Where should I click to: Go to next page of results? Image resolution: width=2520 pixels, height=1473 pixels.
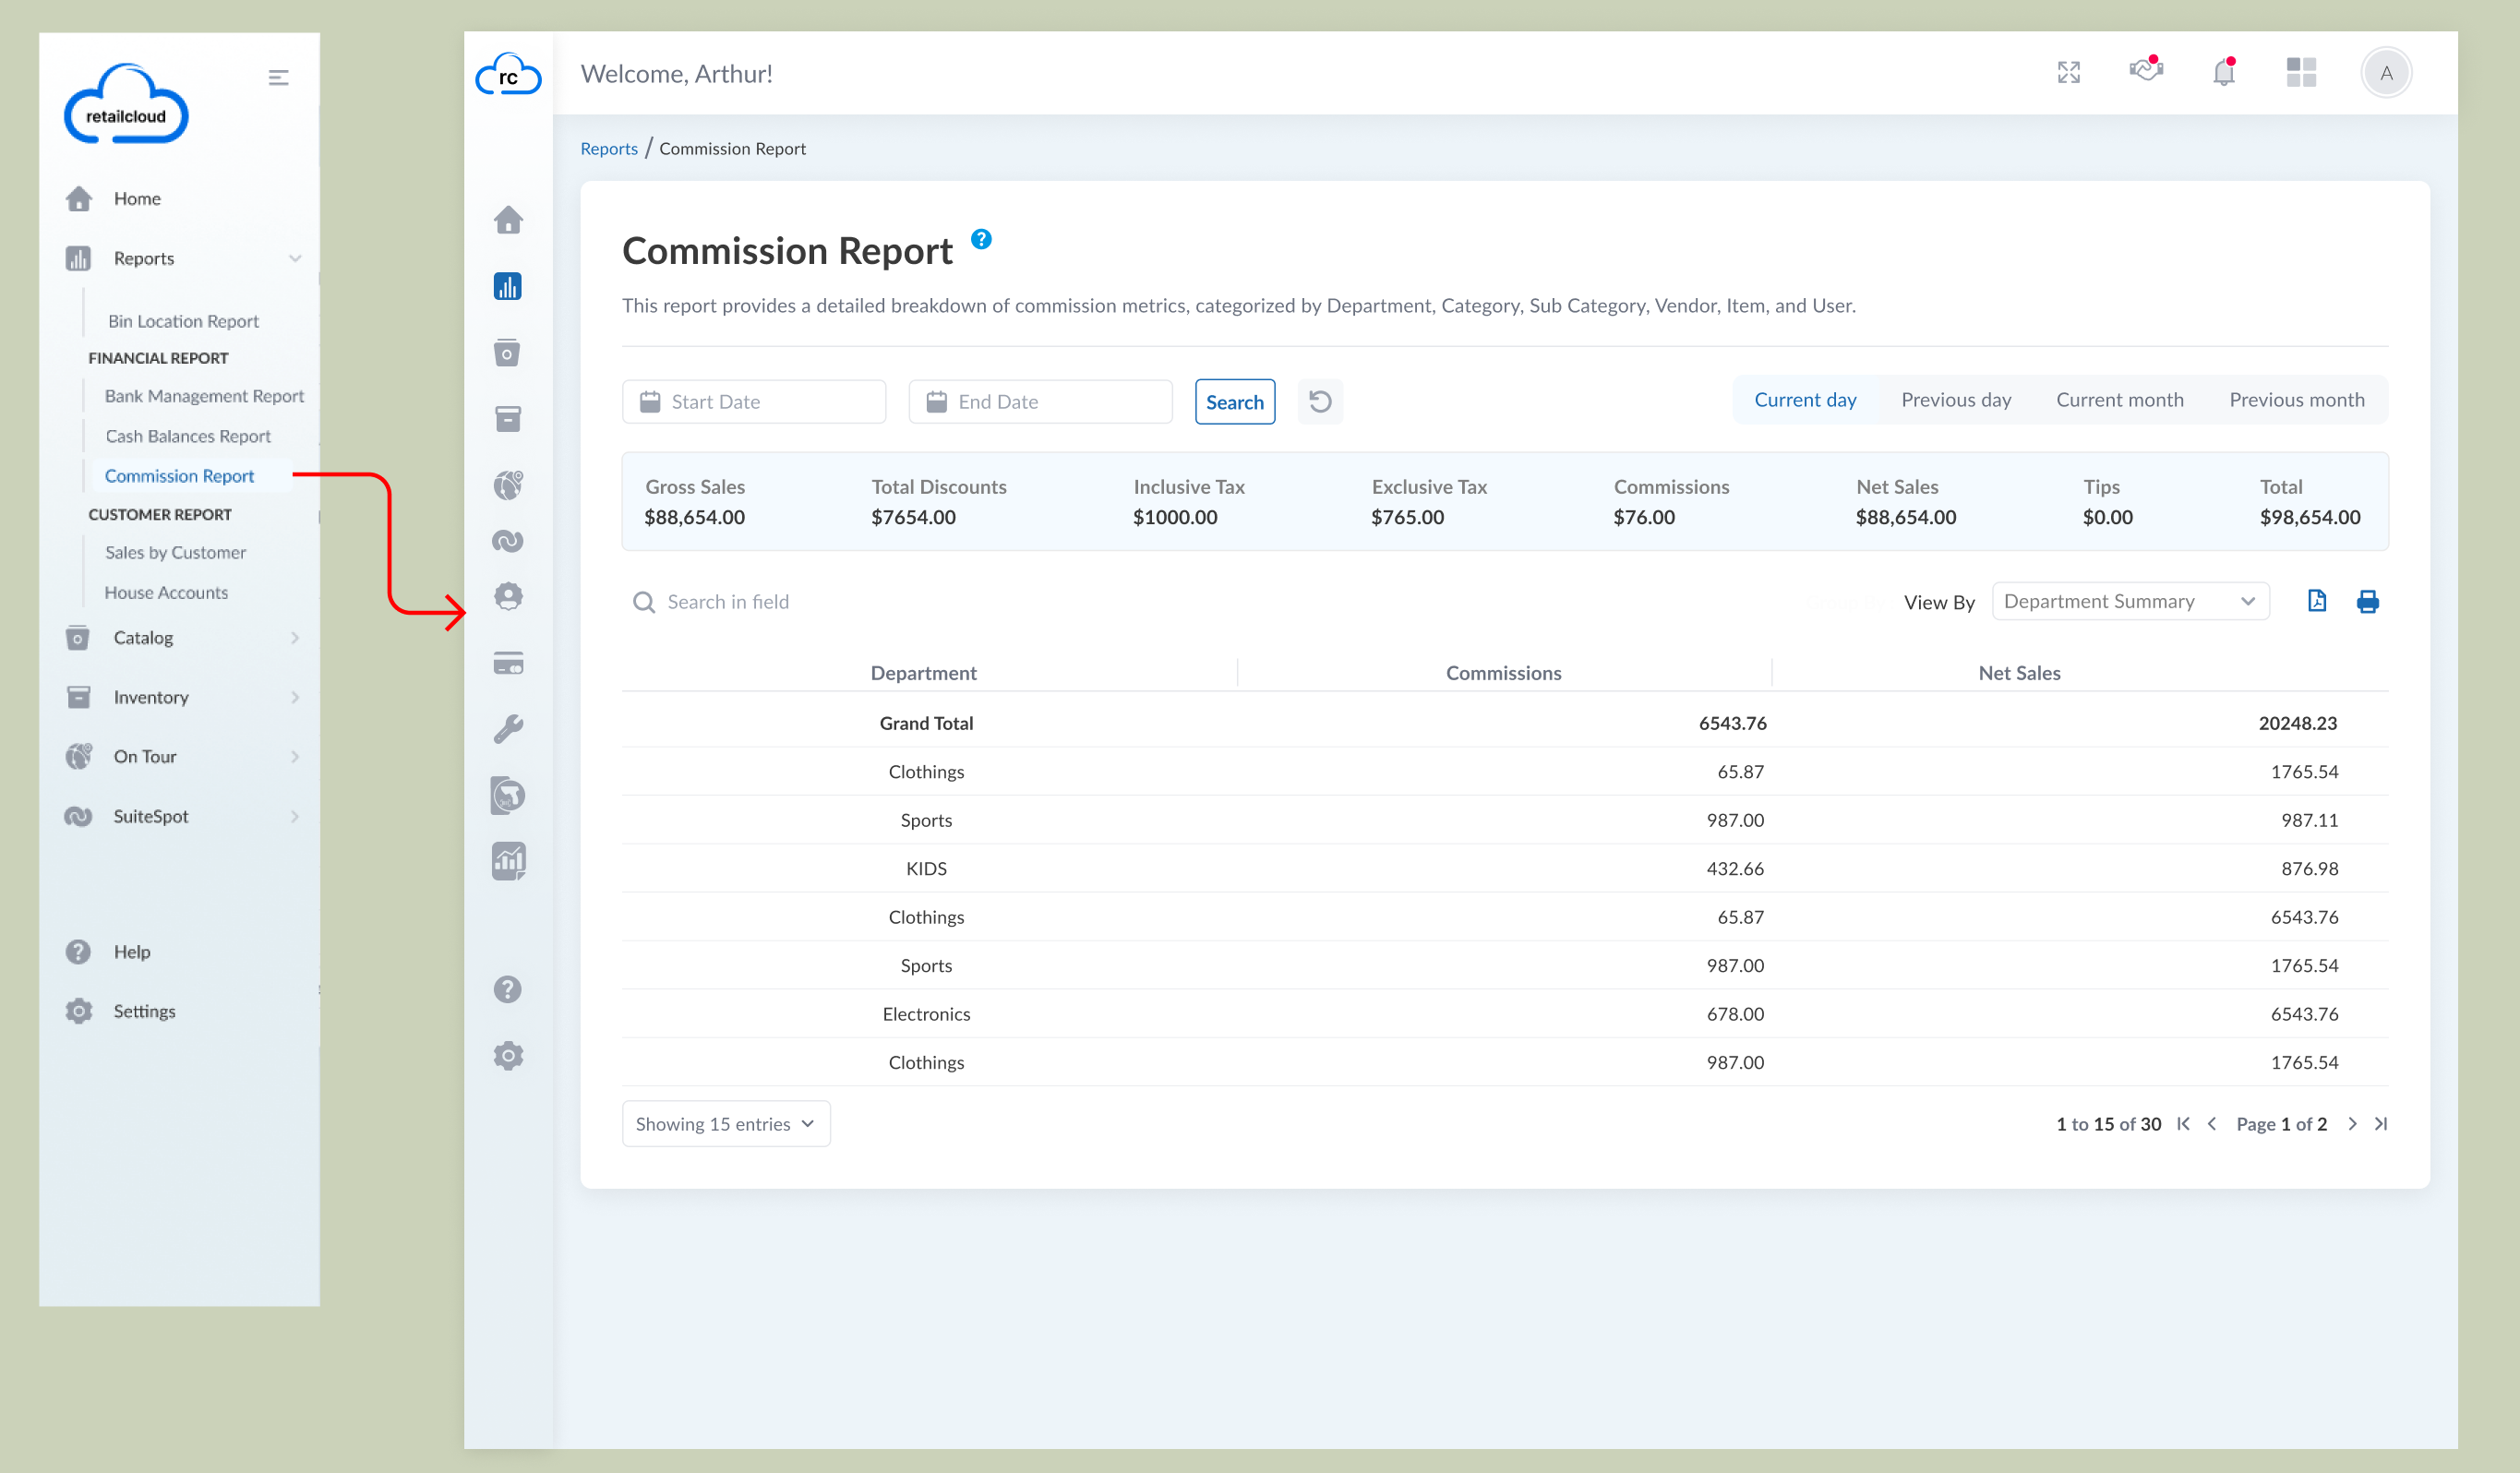click(2352, 1124)
